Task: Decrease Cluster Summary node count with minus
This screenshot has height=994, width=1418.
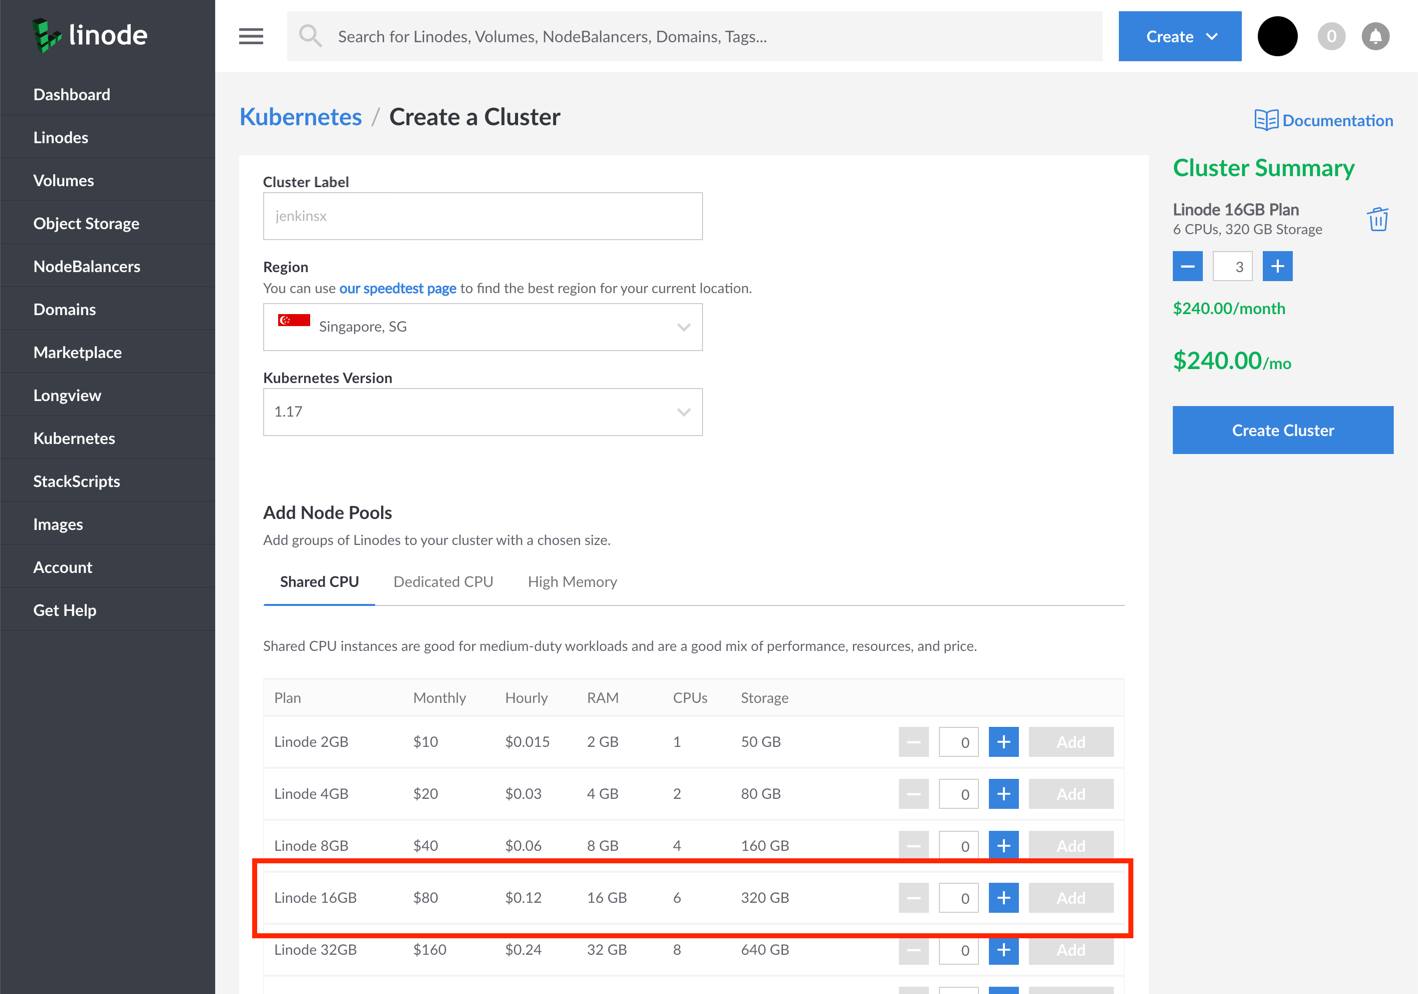Action: 1187,266
